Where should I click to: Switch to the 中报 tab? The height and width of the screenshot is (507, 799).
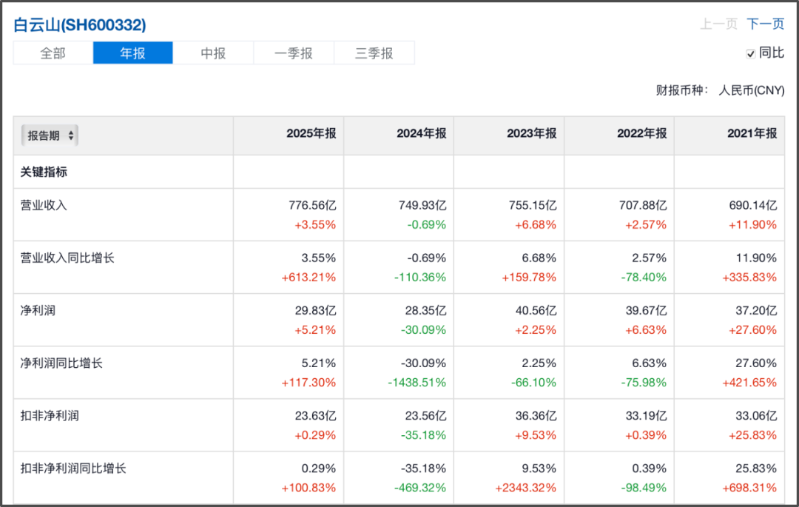click(213, 53)
